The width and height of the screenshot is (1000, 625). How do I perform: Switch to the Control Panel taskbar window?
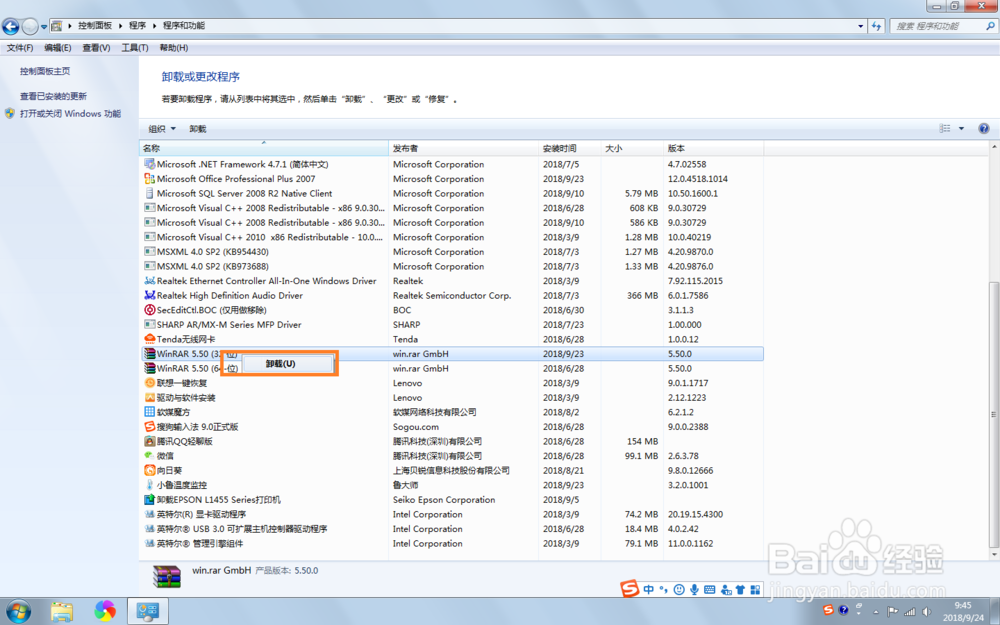147,611
